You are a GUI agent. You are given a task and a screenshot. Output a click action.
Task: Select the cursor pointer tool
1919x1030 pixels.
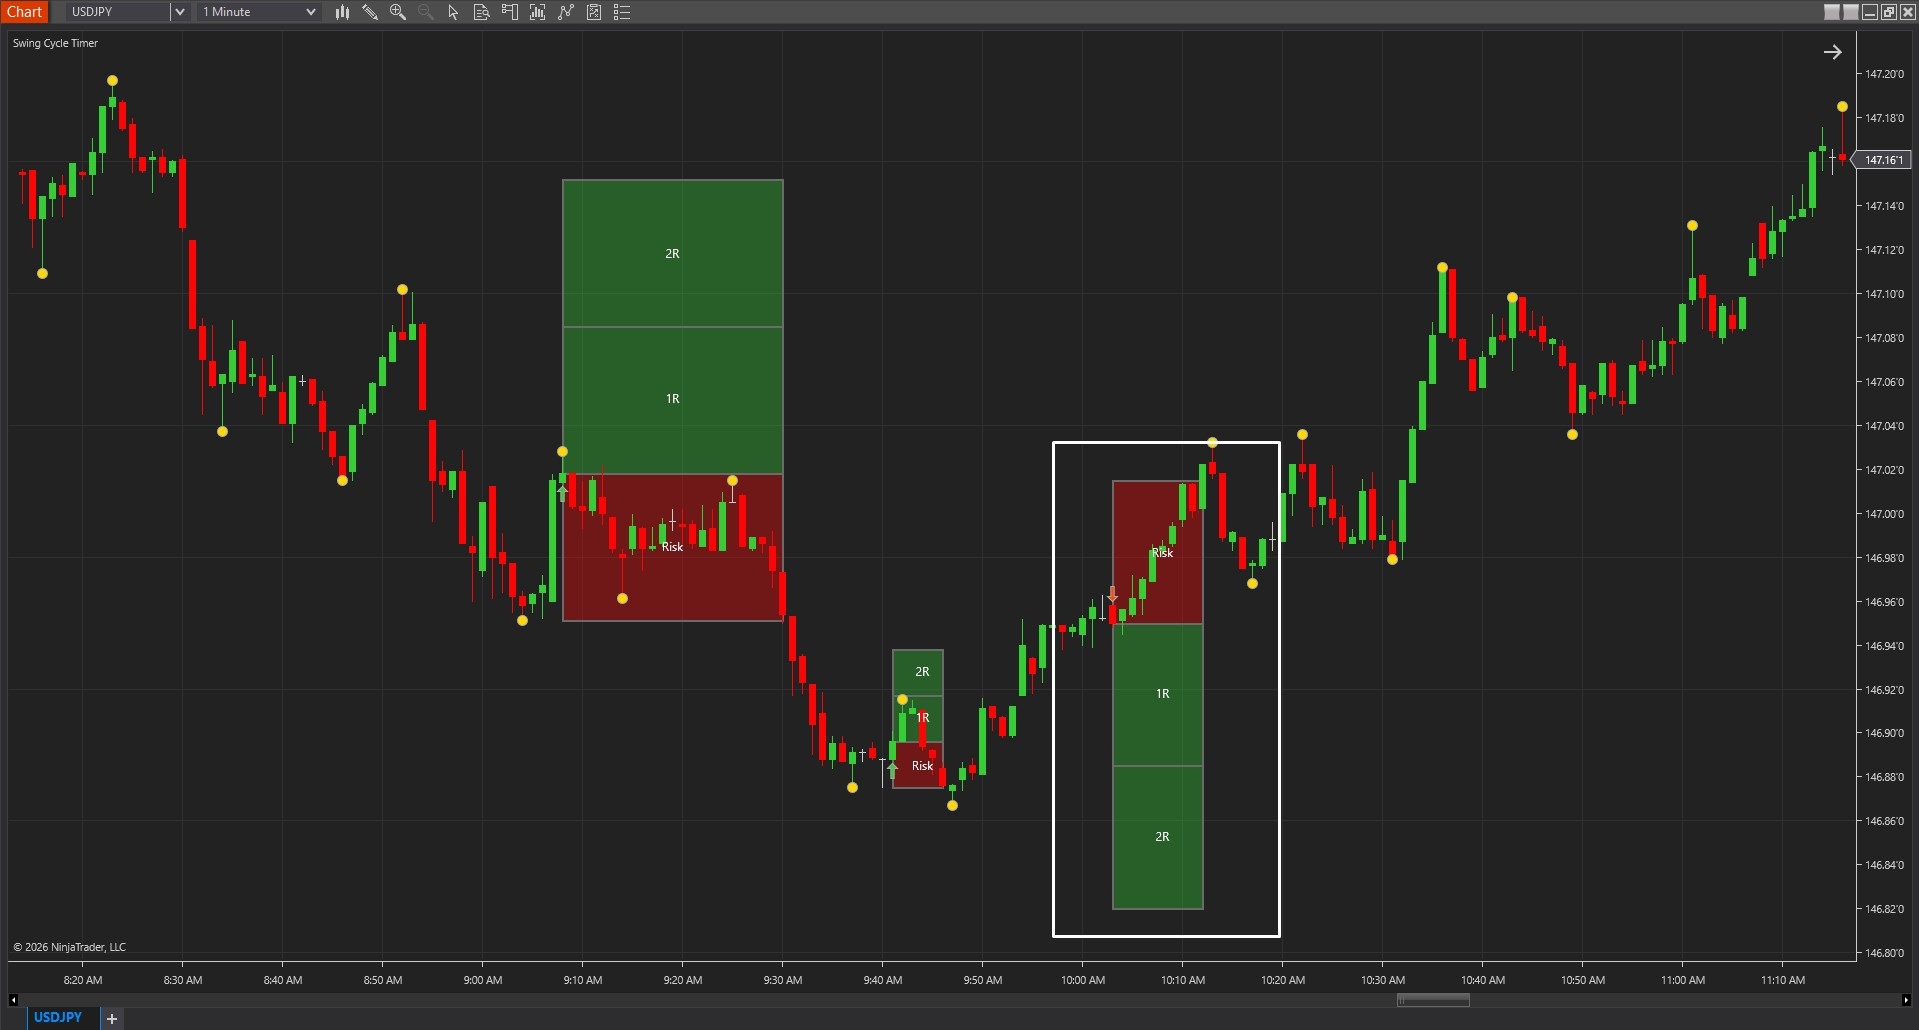coord(454,12)
